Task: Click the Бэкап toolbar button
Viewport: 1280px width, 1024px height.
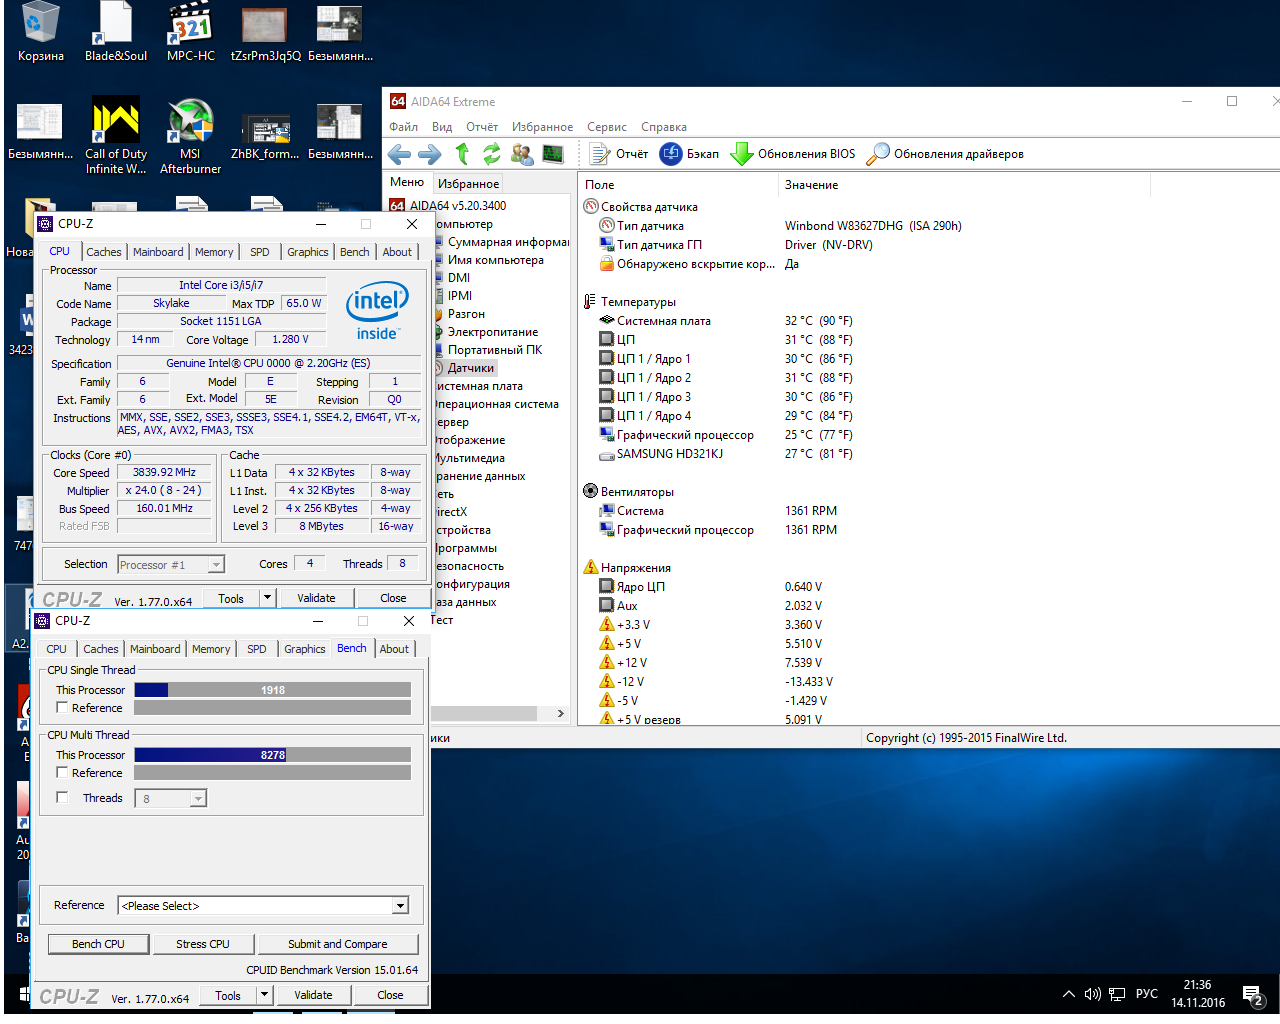Action: [x=690, y=154]
